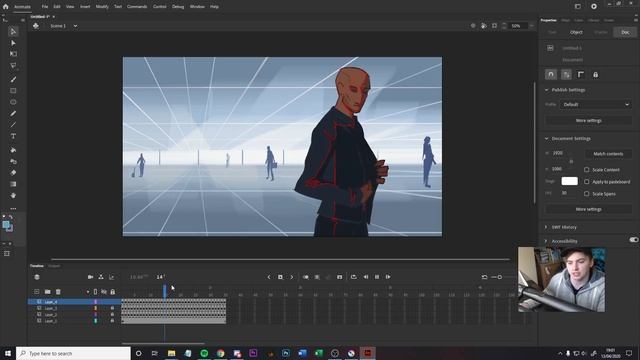
Task: Step forward one frame
Action: [388, 277]
